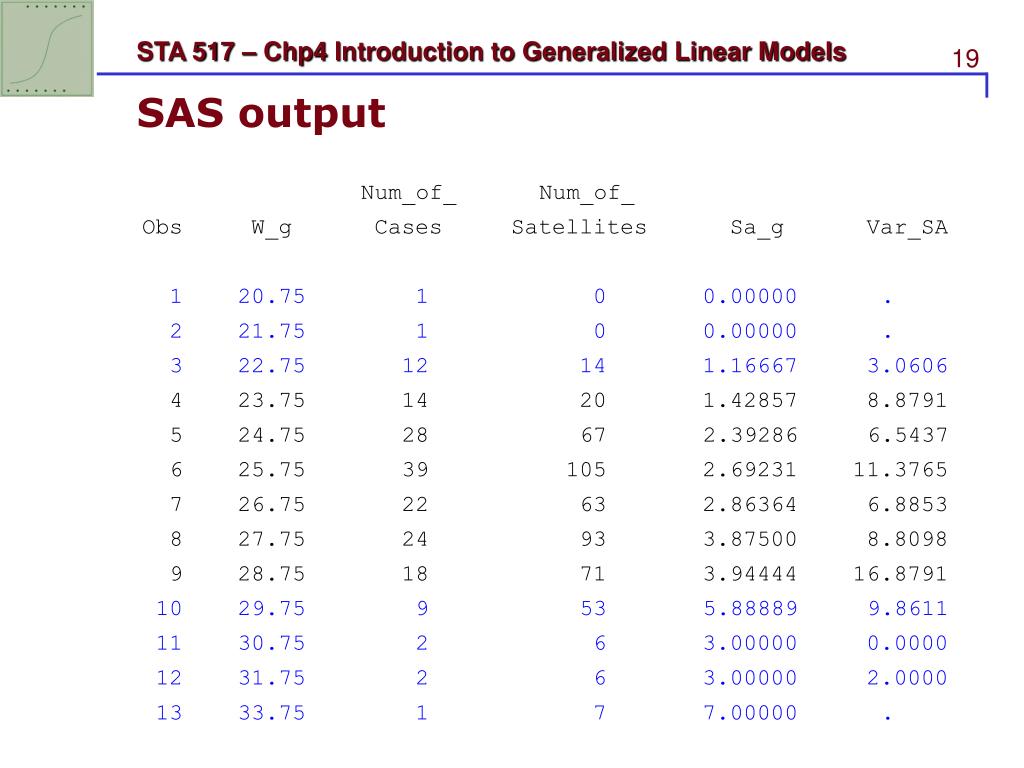Click the Num_of_ Satellites column header

(579, 210)
